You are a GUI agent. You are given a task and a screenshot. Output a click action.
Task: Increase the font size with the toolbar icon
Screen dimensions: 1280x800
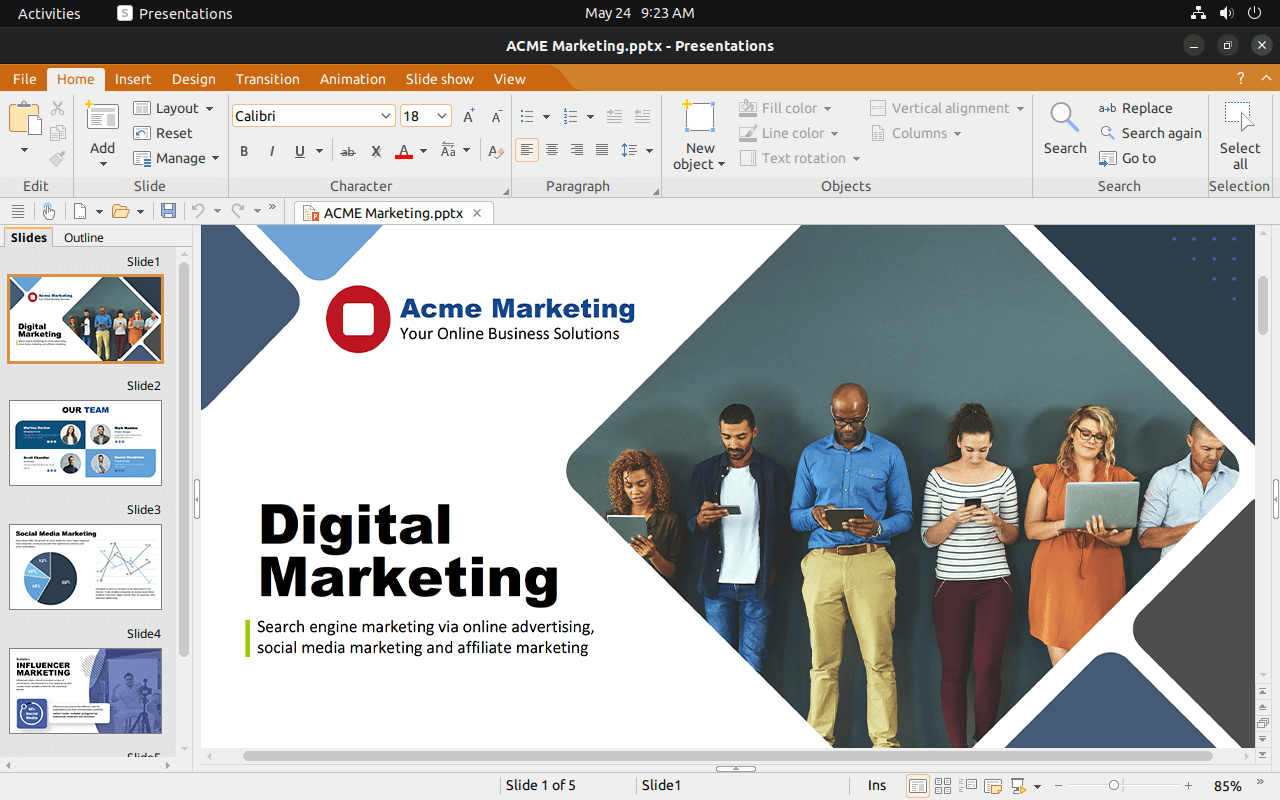coord(468,115)
